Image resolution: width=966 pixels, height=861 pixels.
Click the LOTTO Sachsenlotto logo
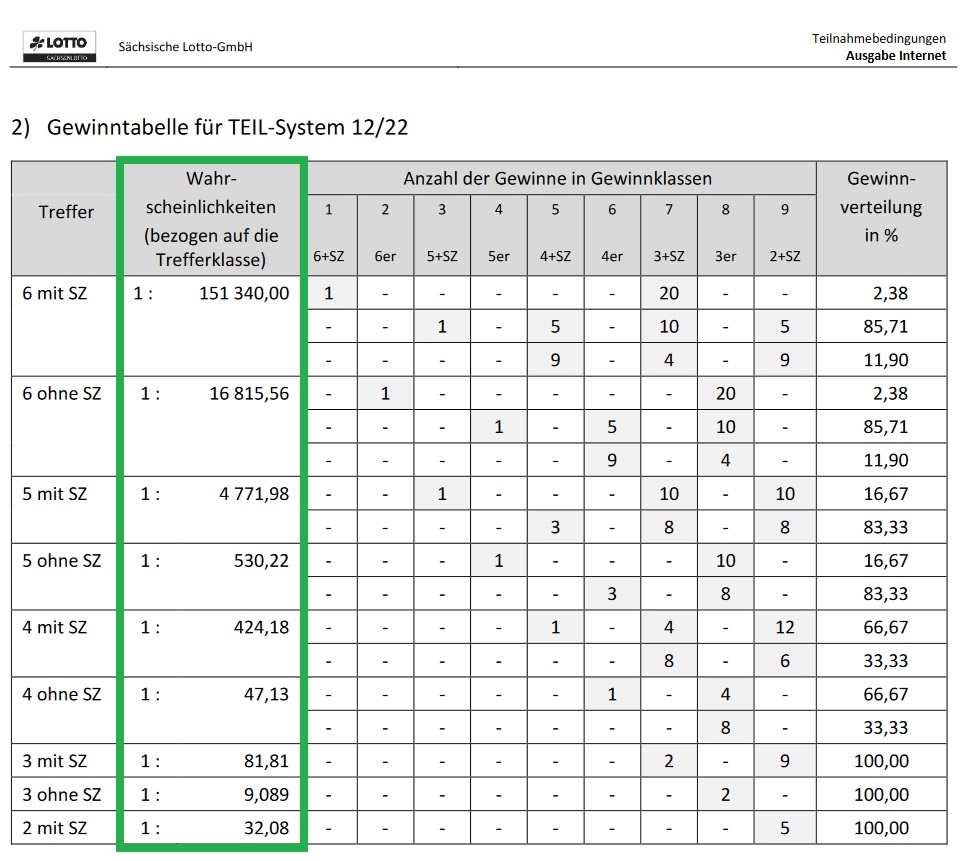[x=59, y=46]
